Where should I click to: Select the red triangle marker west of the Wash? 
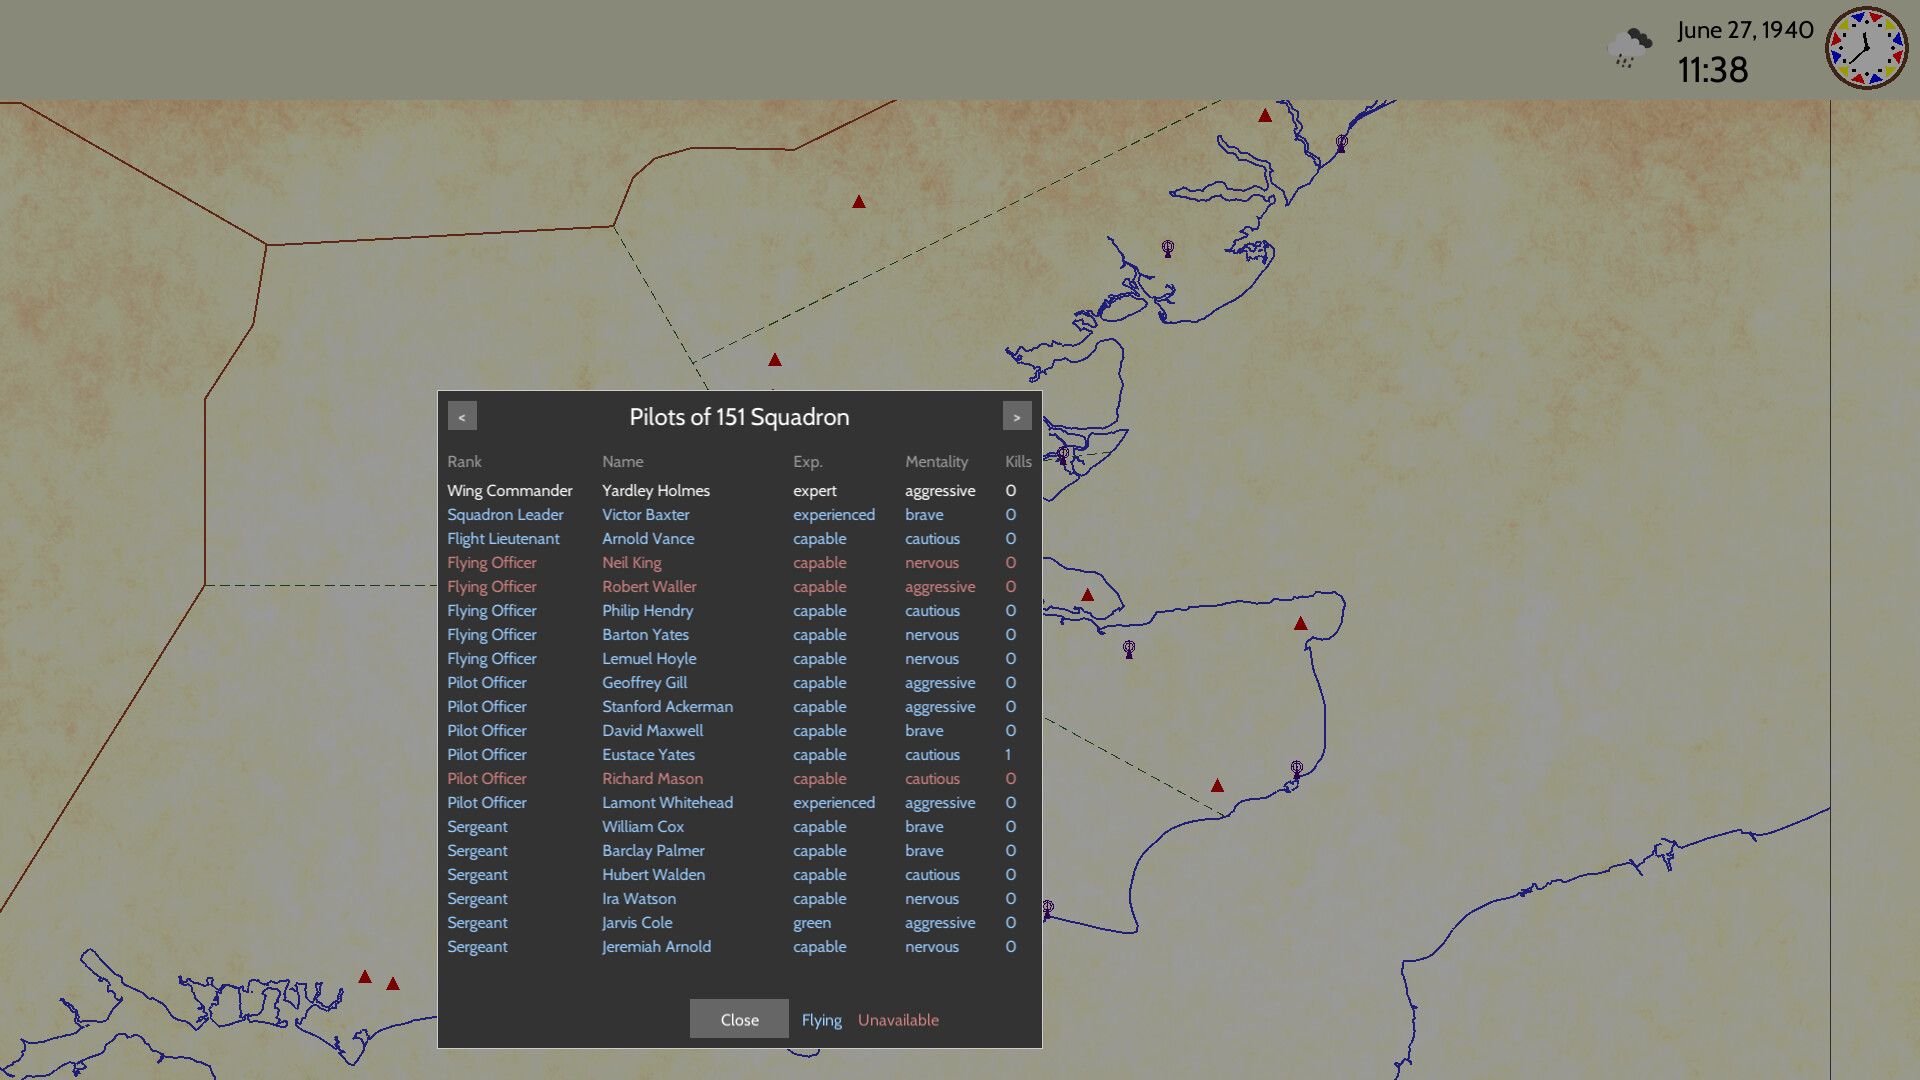[859, 202]
